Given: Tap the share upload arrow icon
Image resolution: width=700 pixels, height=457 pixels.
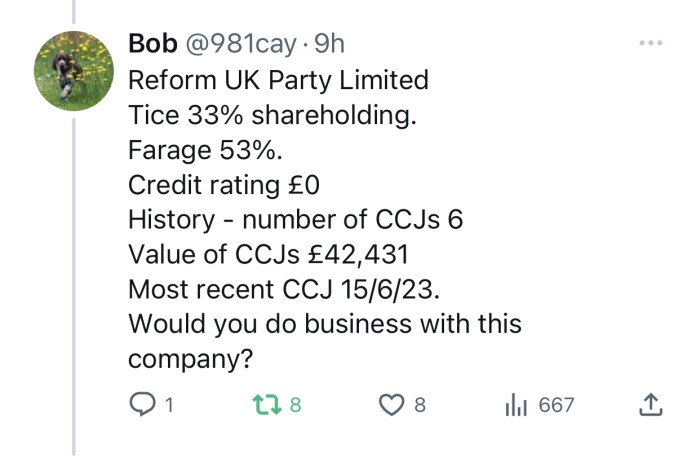Looking at the screenshot, I should point(650,404).
